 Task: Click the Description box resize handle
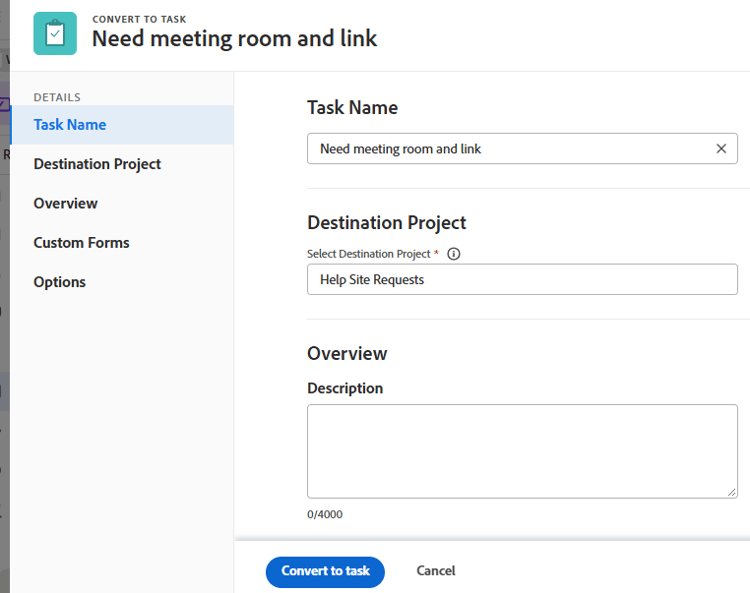[731, 492]
